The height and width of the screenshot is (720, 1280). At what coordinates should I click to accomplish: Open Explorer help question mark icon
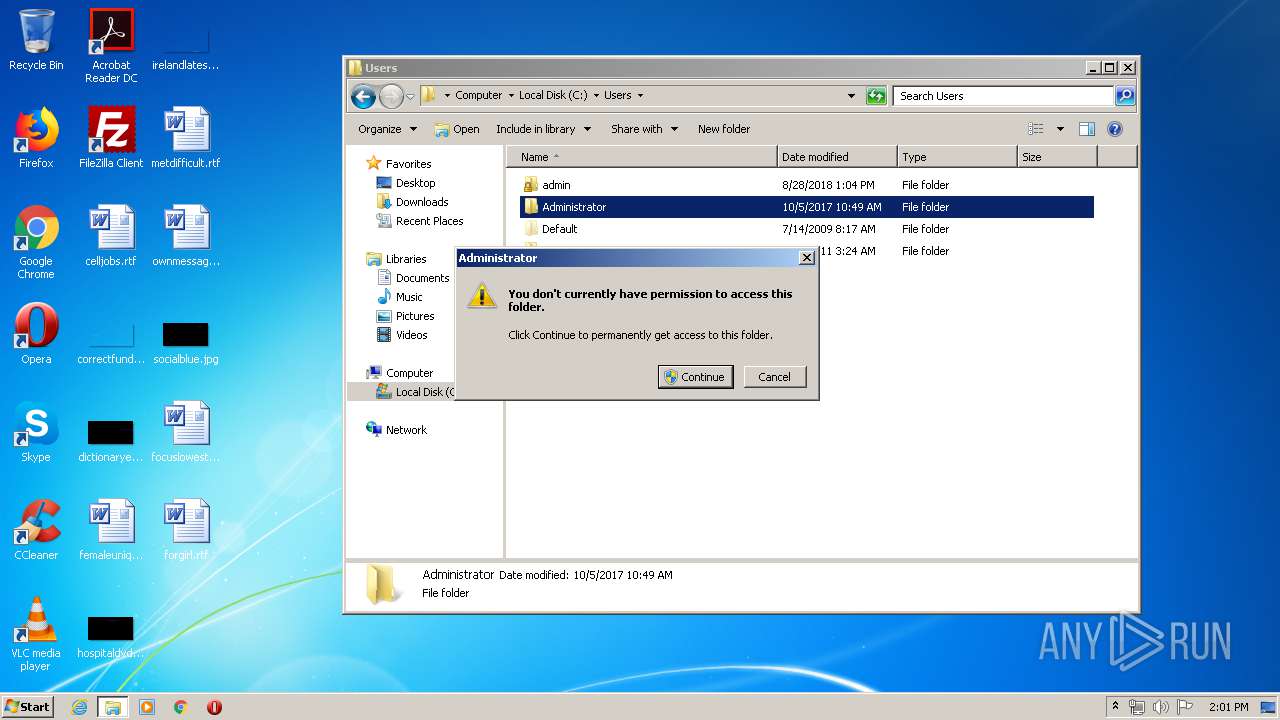coord(1115,129)
